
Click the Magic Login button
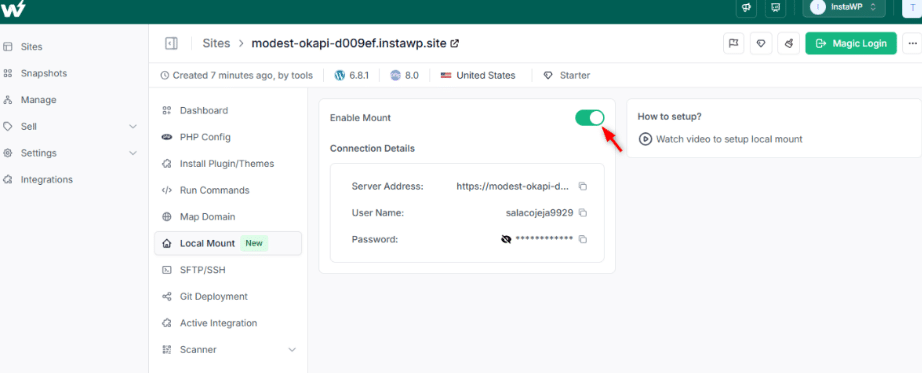(851, 44)
